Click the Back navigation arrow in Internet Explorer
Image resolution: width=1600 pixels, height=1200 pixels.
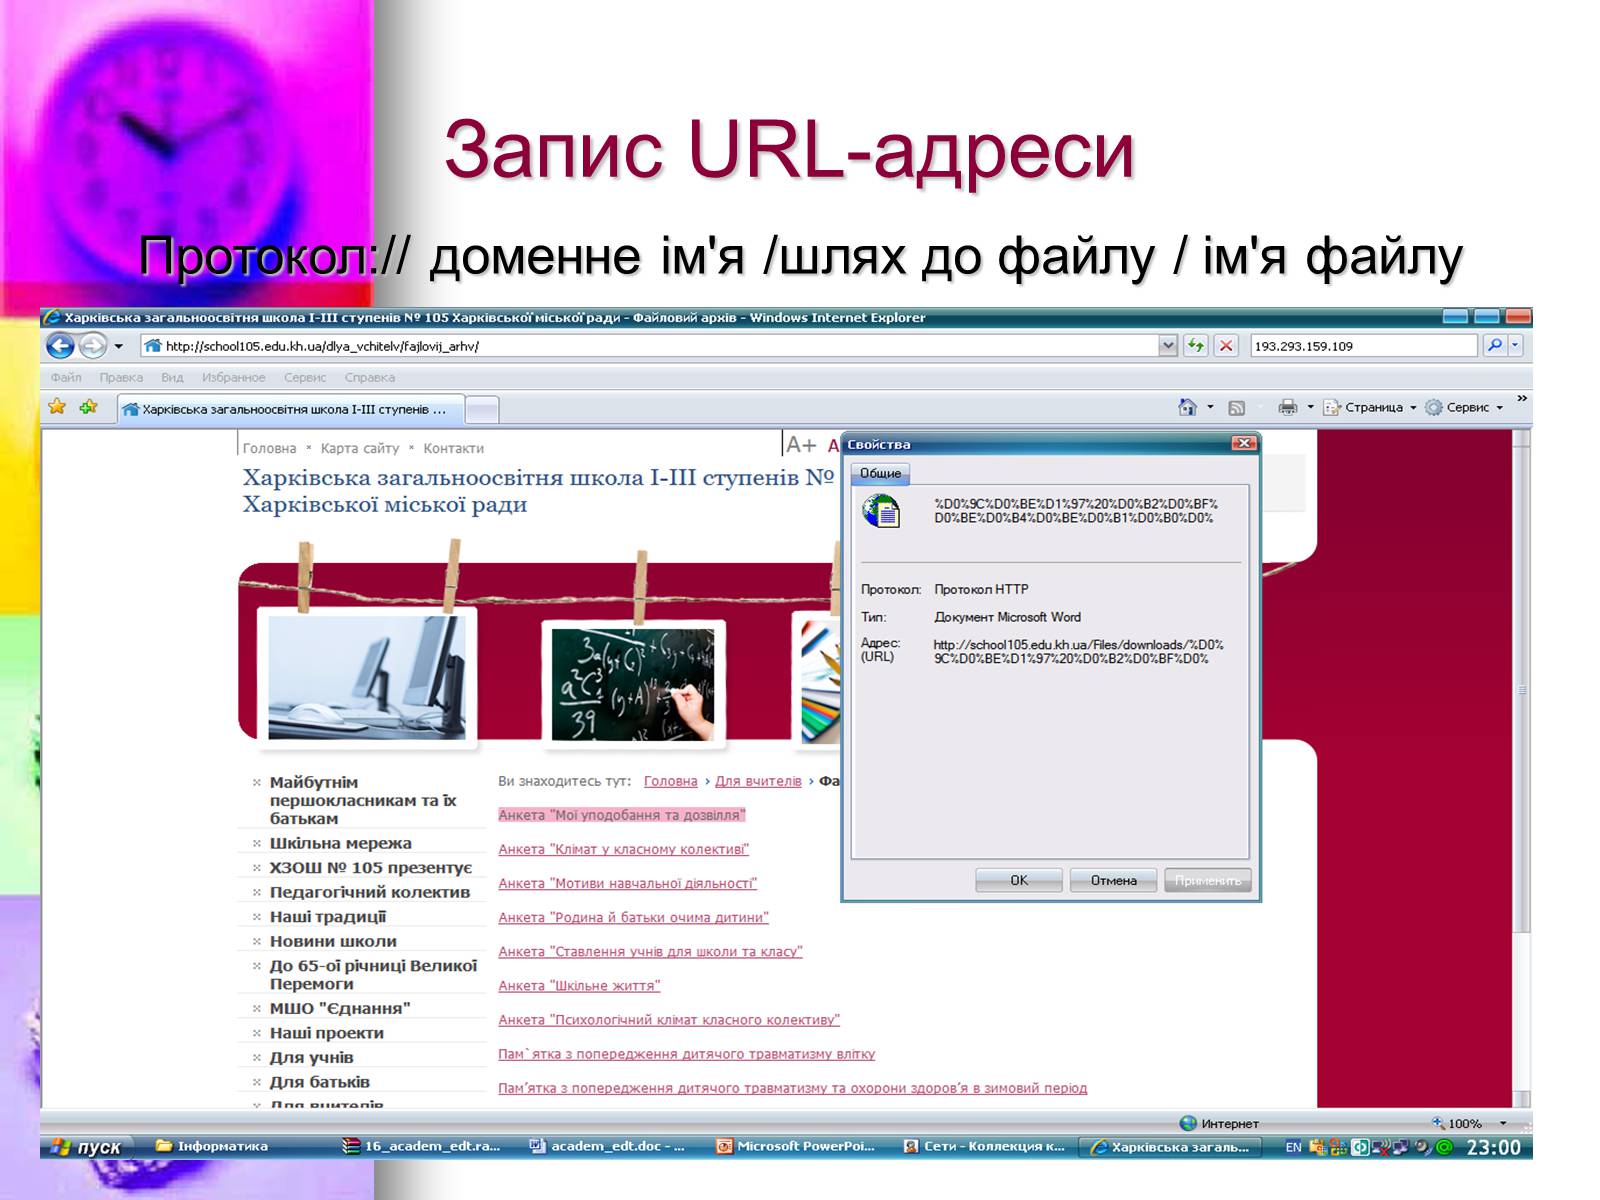(60, 346)
